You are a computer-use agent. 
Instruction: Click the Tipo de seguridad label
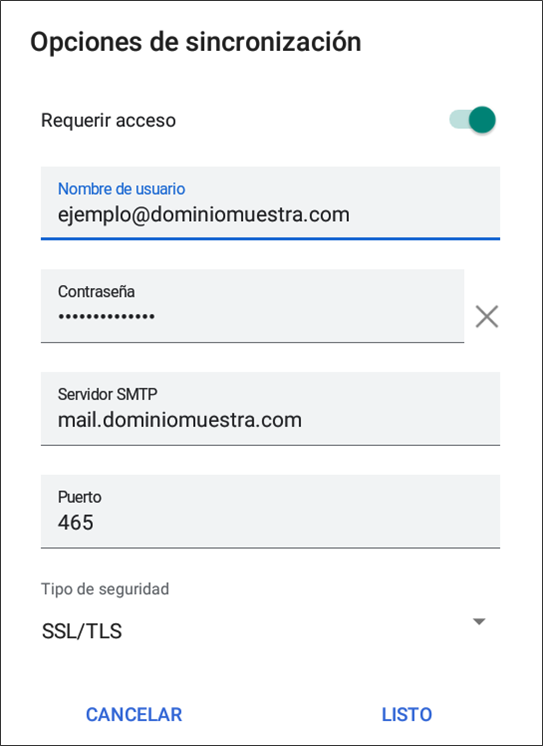105,589
